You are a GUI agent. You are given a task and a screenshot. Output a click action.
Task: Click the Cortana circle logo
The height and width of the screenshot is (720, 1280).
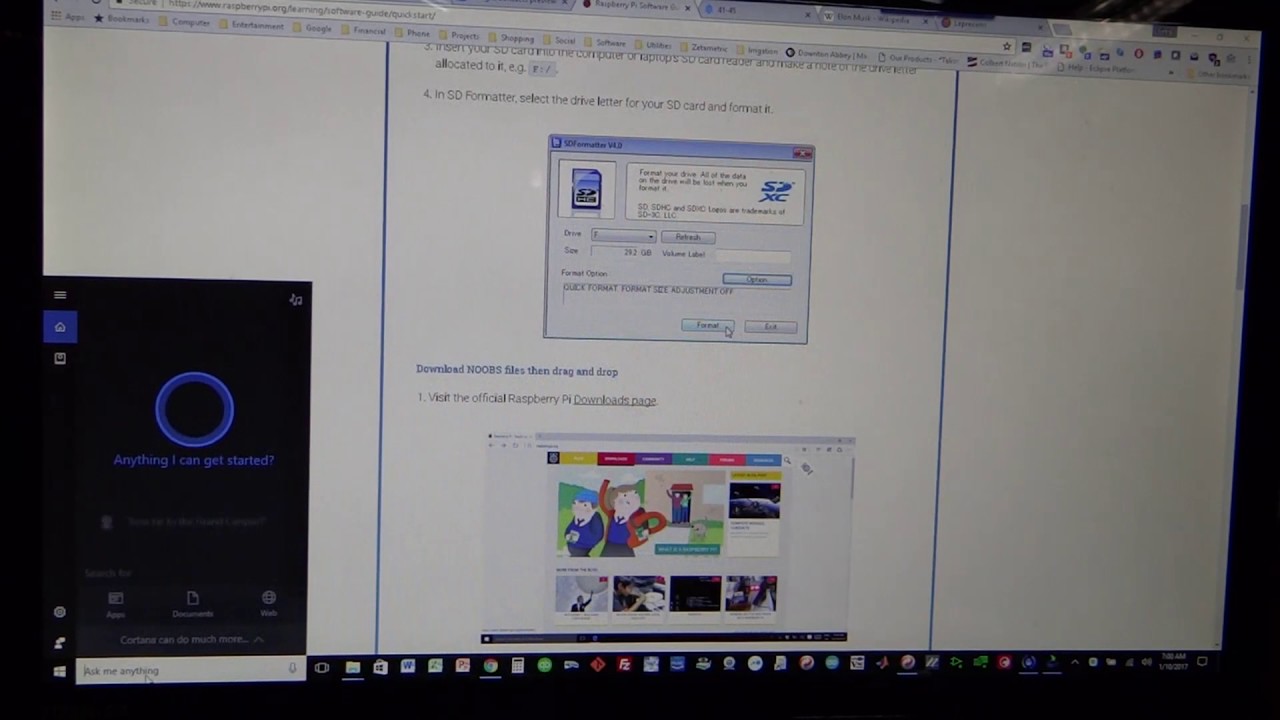[194, 408]
